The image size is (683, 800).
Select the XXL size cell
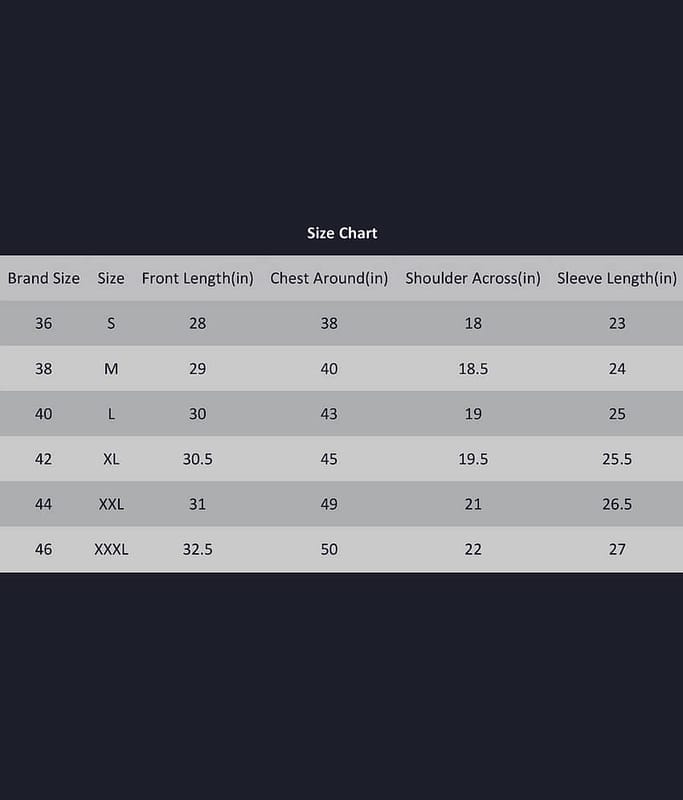click(111, 504)
